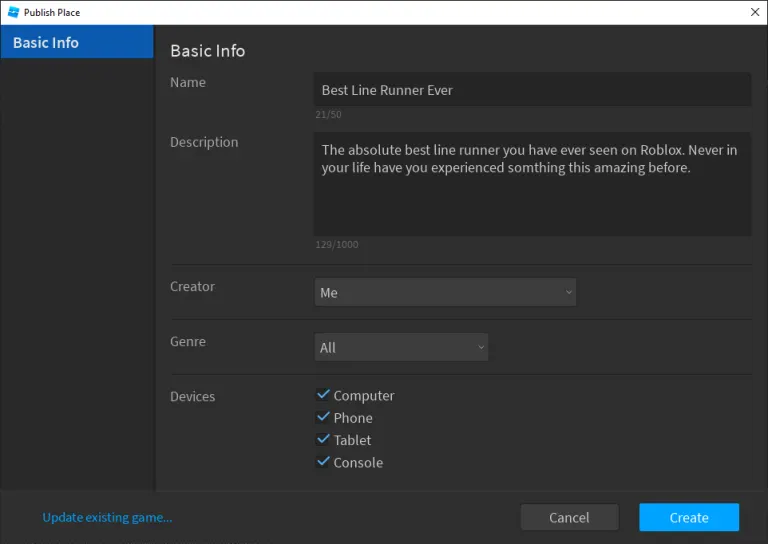Close the Publish Place dialog
The height and width of the screenshot is (544, 768).
[x=755, y=12]
